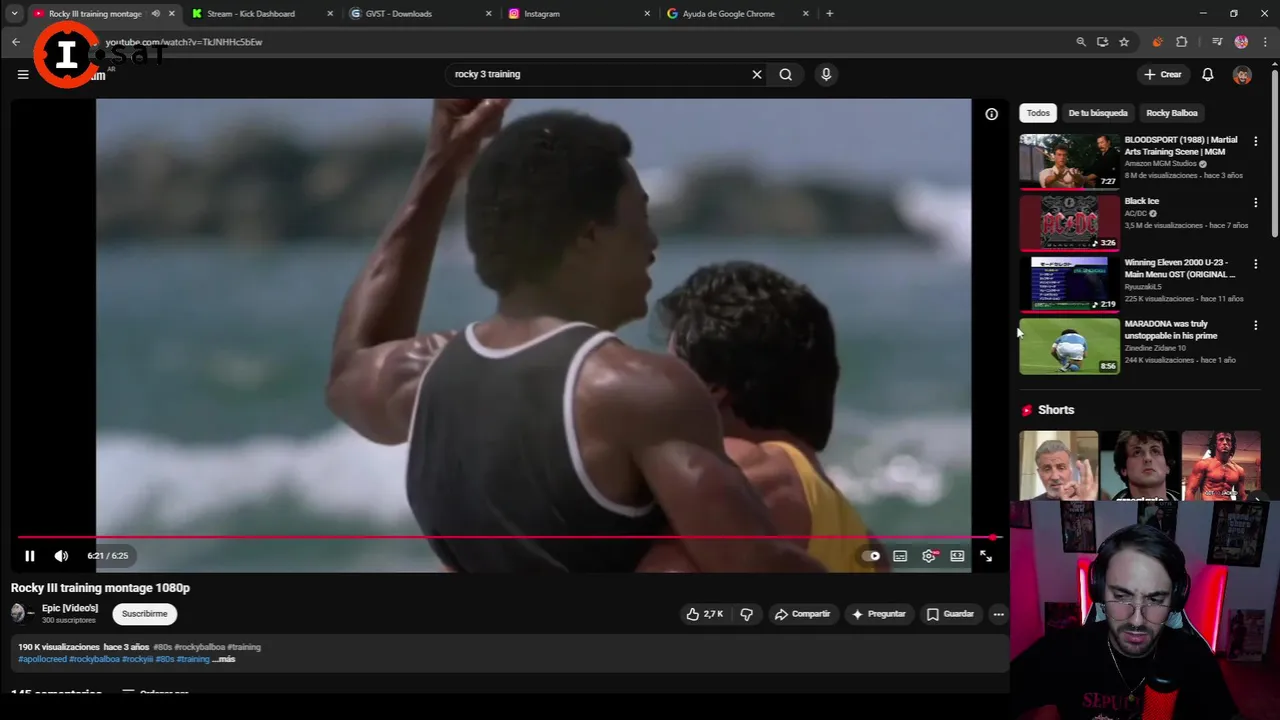Click the browser back arrow
Image resolution: width=1280 pixels, height=720 pixels.
point(16,42)
